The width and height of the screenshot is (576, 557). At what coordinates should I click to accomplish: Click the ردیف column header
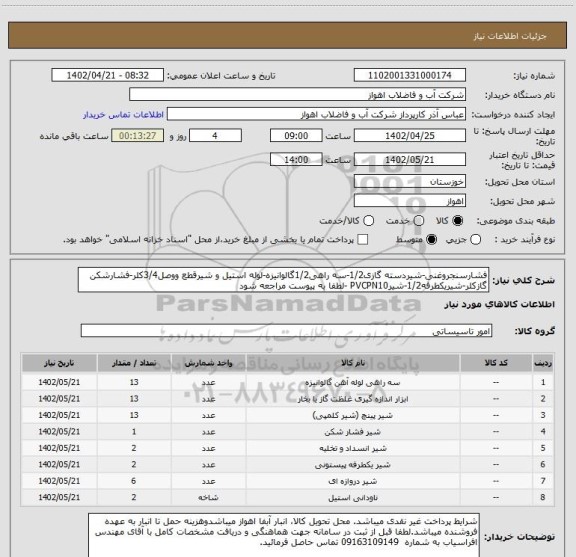tap(543, 363)
